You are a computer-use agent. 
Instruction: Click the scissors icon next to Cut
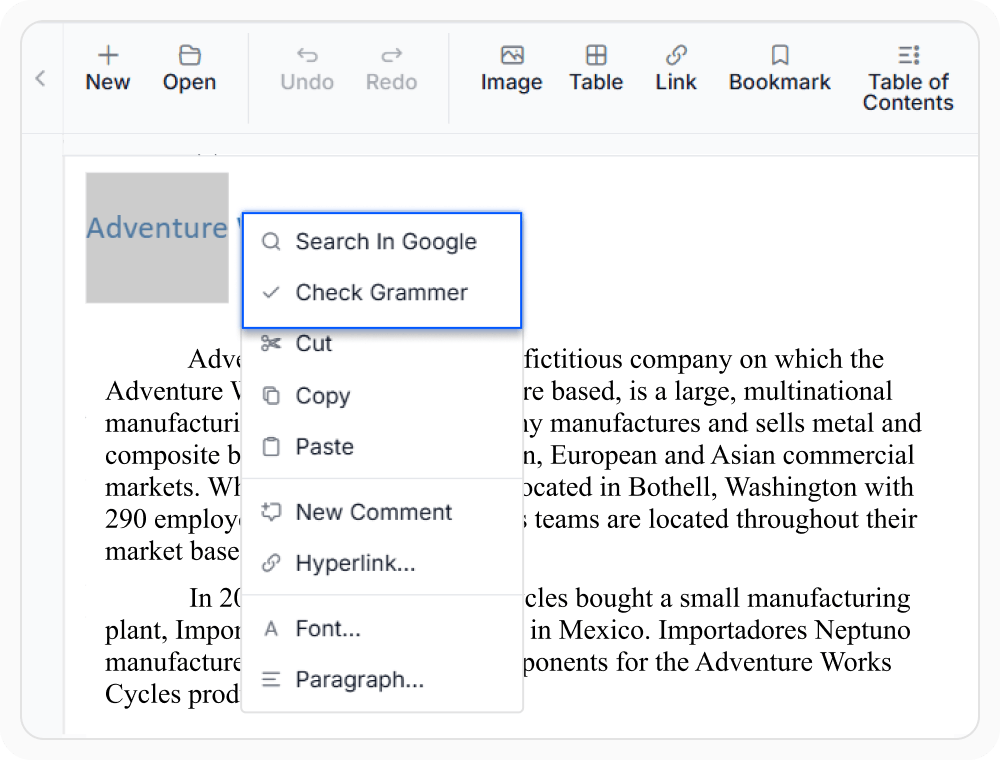point(271,344)
